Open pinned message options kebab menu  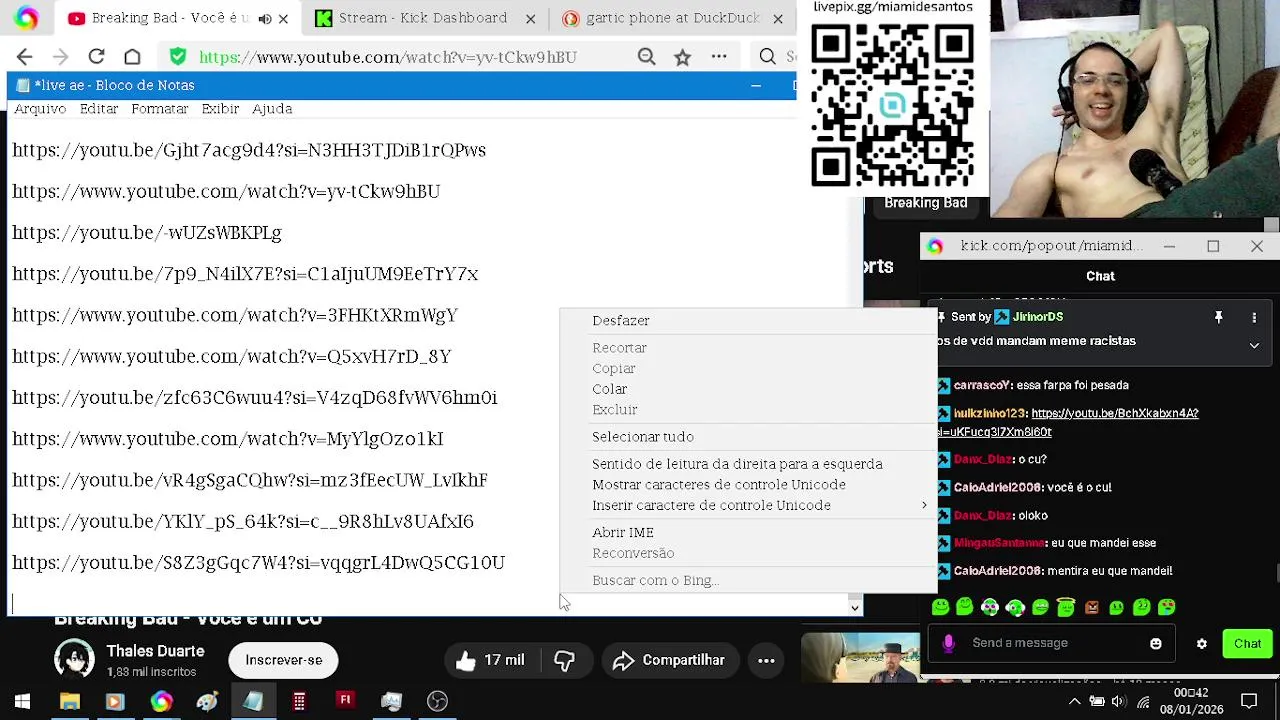pyautogui.click(x=1254, y=317)
